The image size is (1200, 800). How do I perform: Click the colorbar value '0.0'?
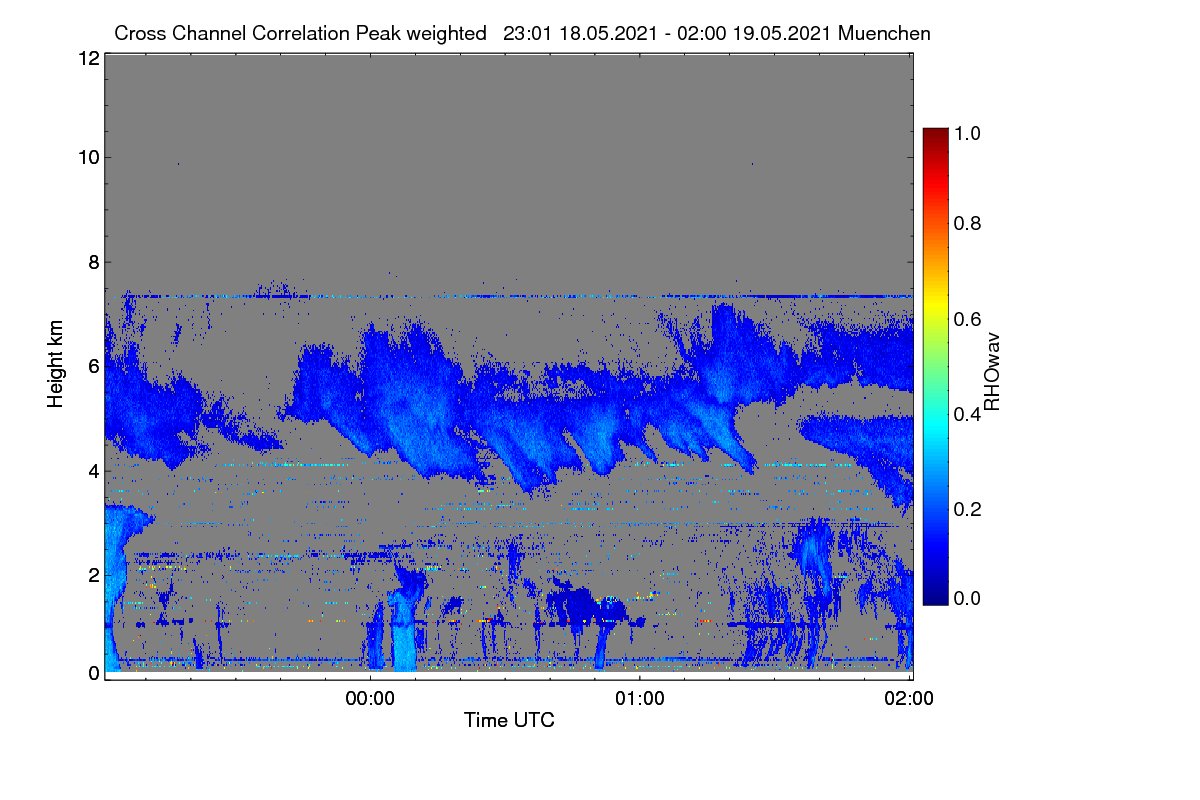click(966, 598)
